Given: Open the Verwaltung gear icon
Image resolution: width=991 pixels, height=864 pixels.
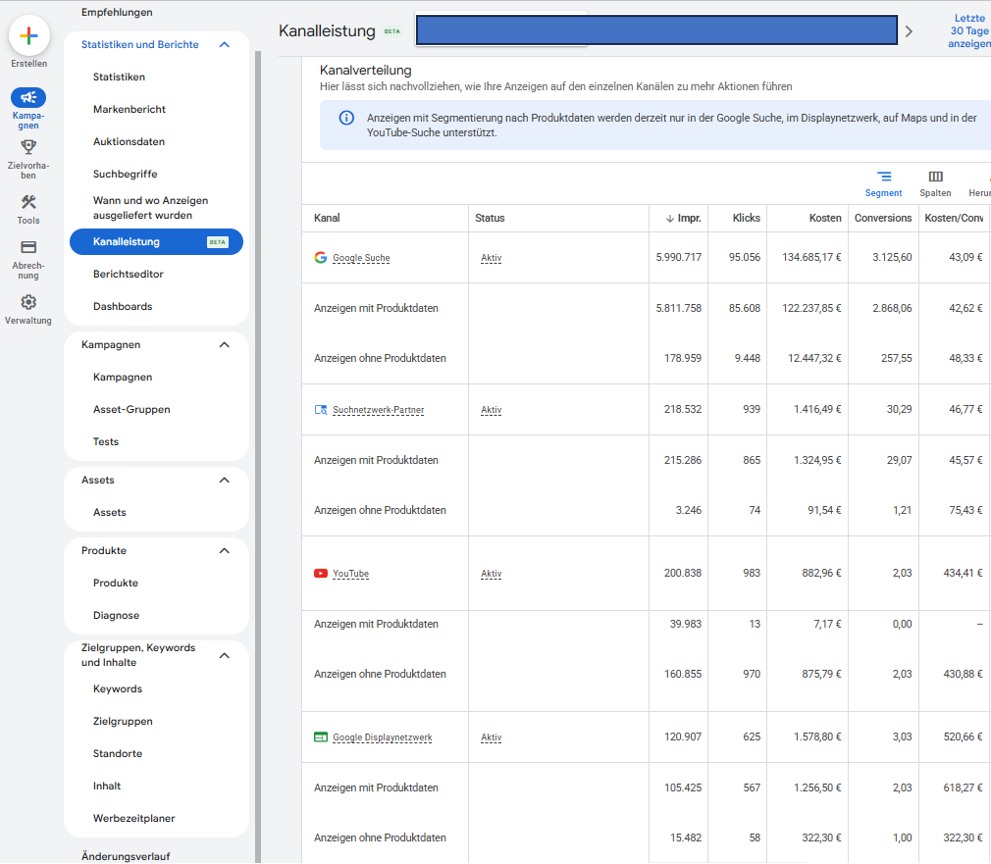Looking at the screenshot, I should pyautogui.click(x=28, y=300).
